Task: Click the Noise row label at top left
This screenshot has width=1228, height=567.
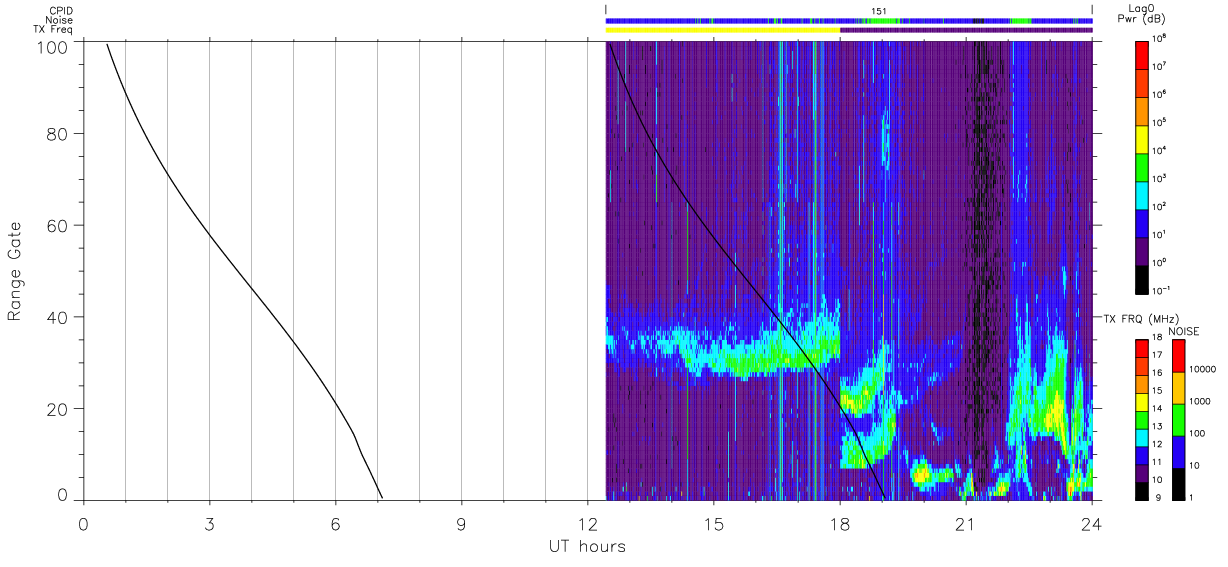Action: [60, 20]
